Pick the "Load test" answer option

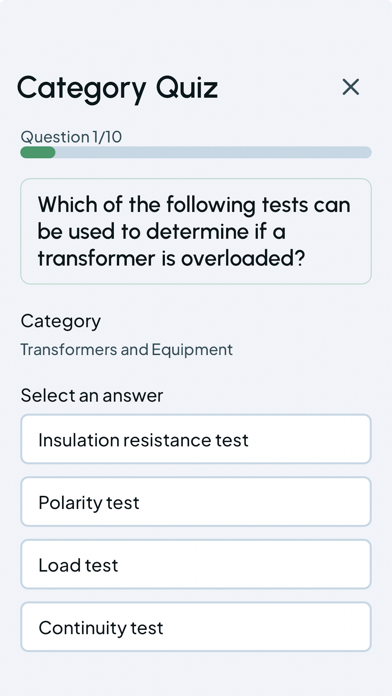pos(196,564)
